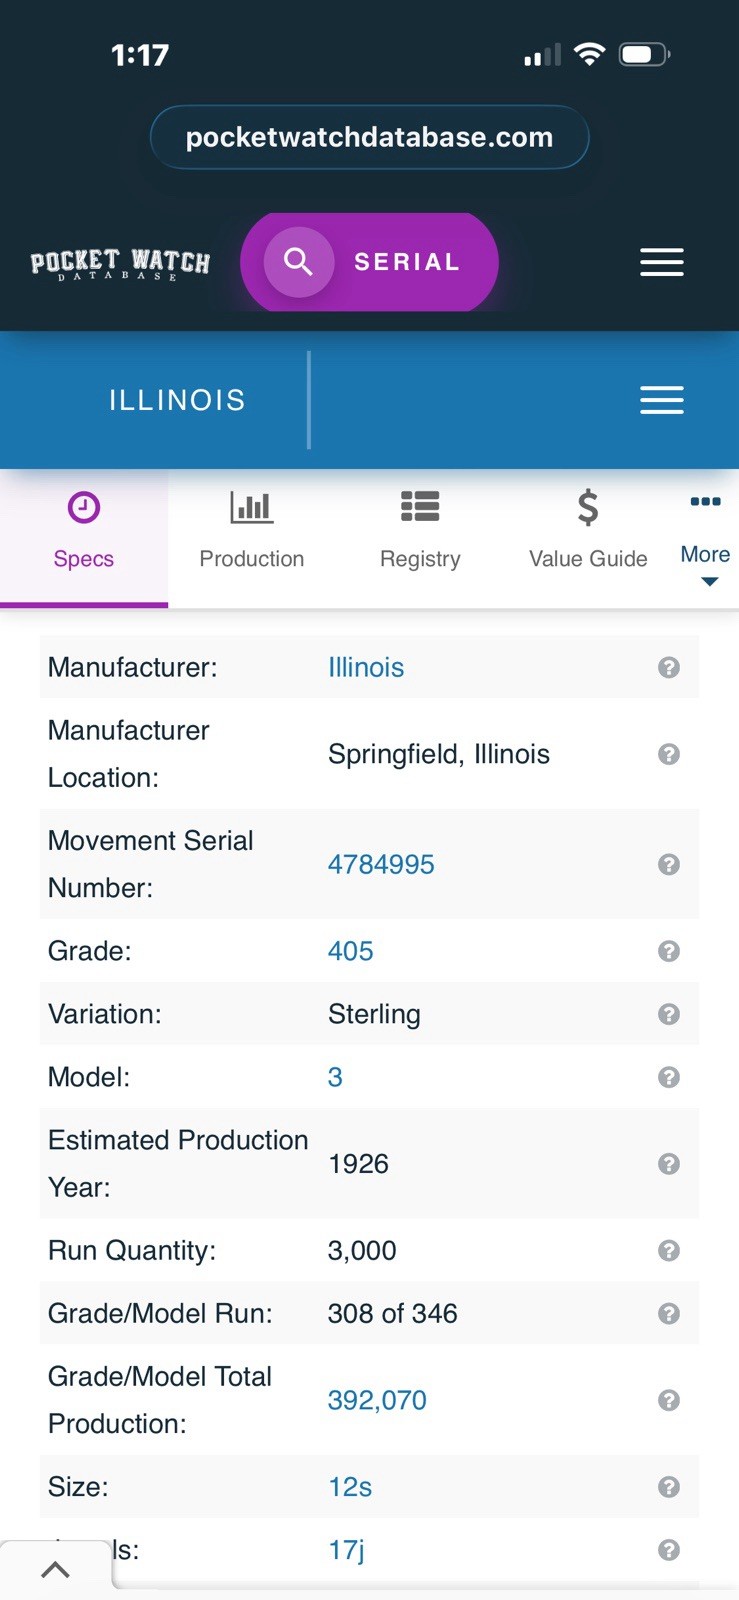Follow serial number 4784995 link

[381, 864]
